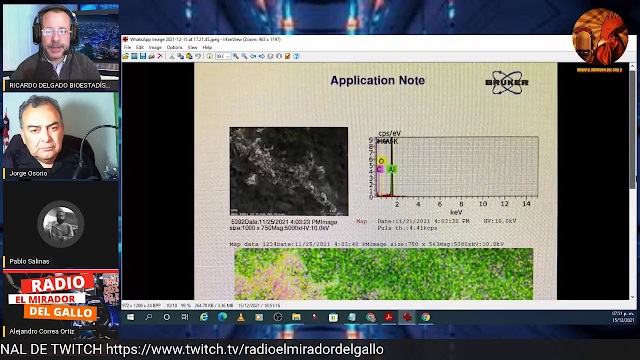Open the File menu
This screenshot has height=360, width=640.
pyautogui.click(x=127, y=47)
